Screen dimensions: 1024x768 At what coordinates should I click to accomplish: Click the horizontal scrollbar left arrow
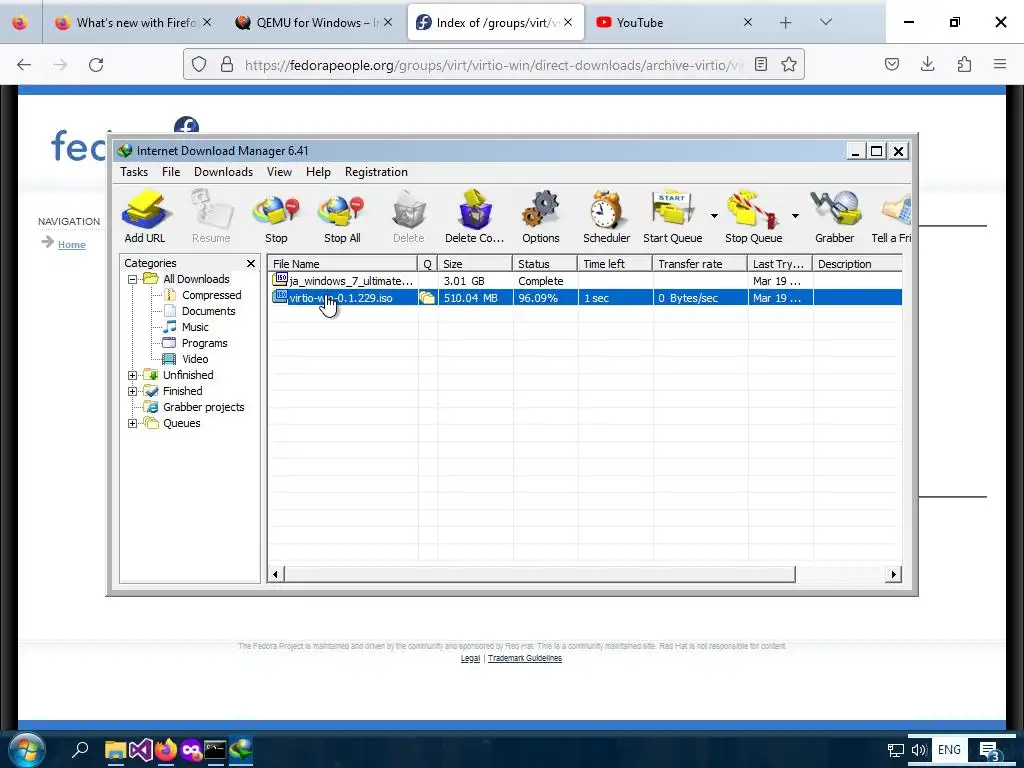click(x=276, y=575)
